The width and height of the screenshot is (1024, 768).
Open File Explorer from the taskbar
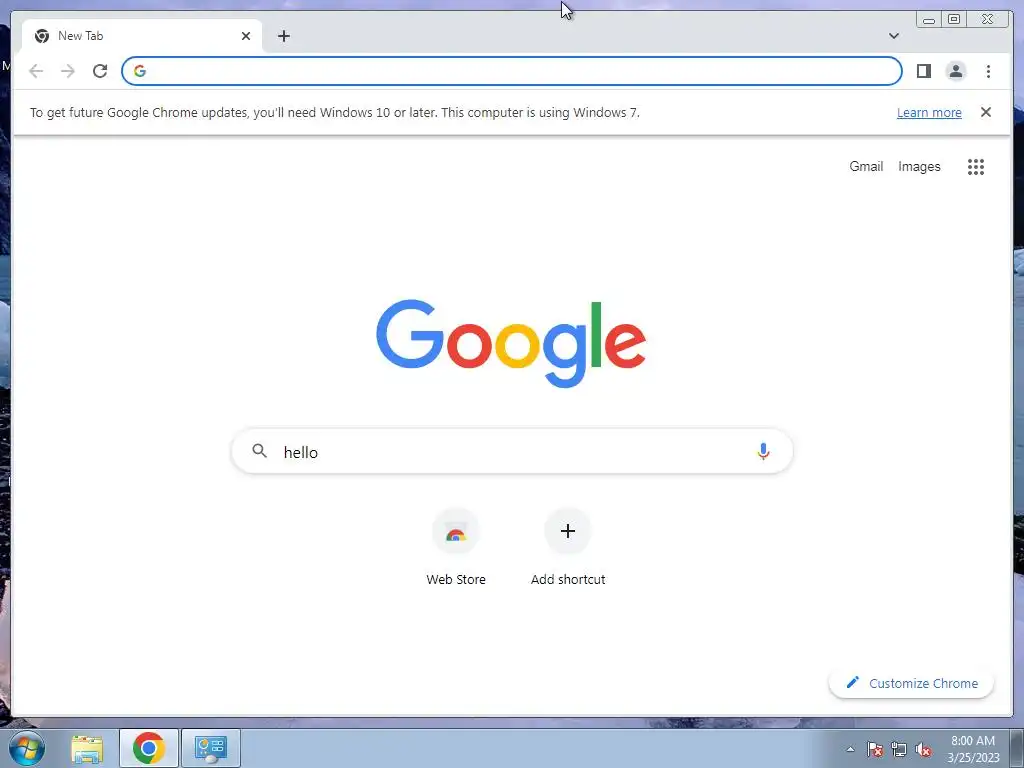tap(87, 749)
